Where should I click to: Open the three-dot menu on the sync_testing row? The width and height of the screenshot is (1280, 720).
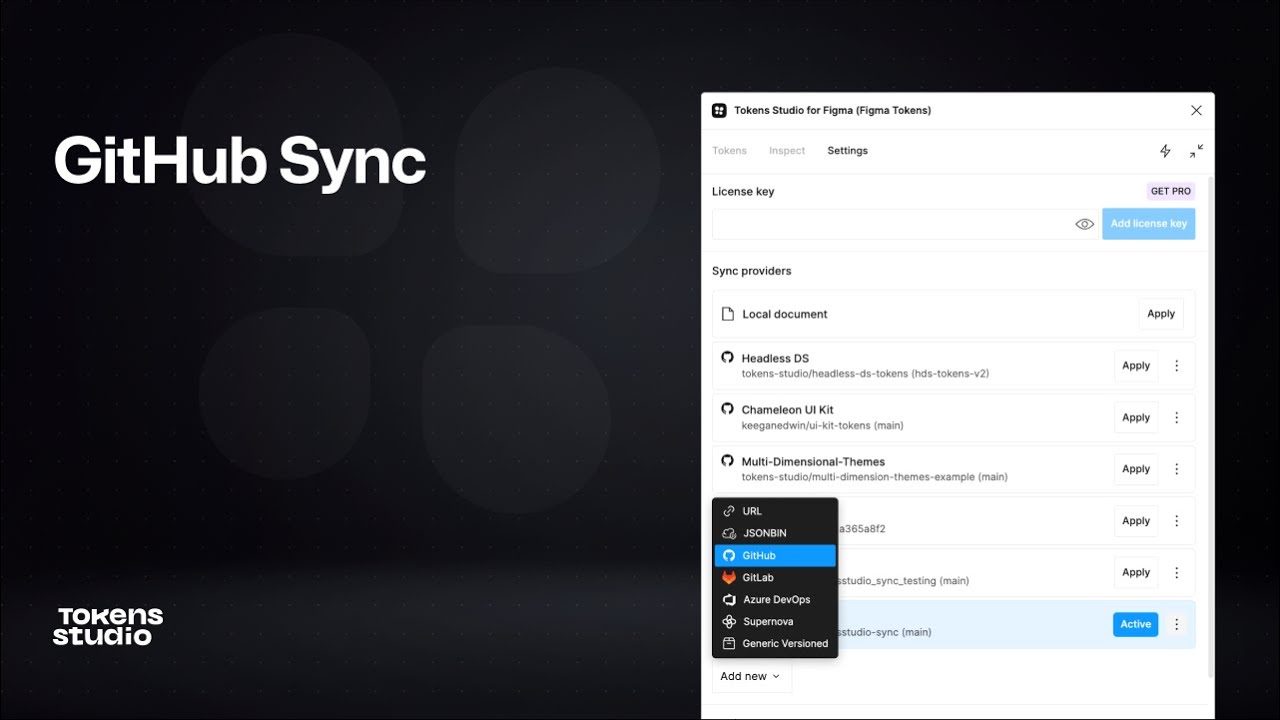coord(1177,573)
